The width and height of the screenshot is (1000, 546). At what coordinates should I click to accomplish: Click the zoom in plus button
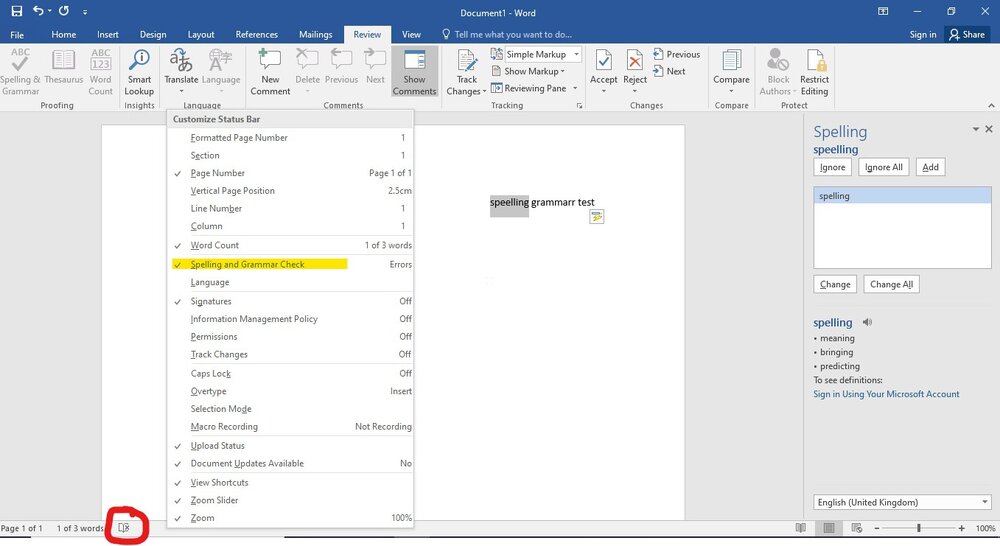961,528
